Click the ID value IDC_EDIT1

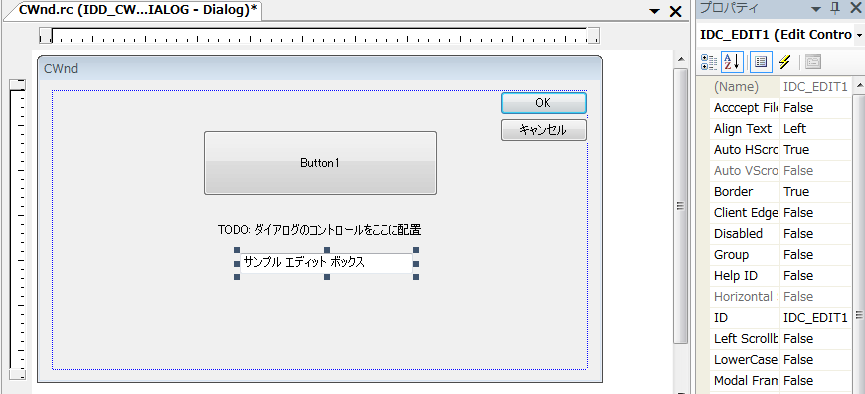pos(815,317)
